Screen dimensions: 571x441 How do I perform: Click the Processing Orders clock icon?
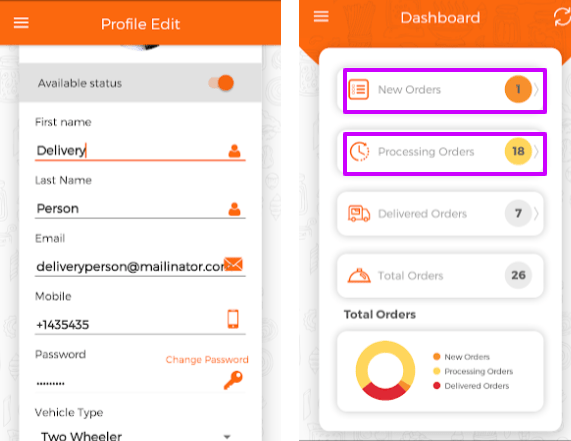click(x=359, y=151)
